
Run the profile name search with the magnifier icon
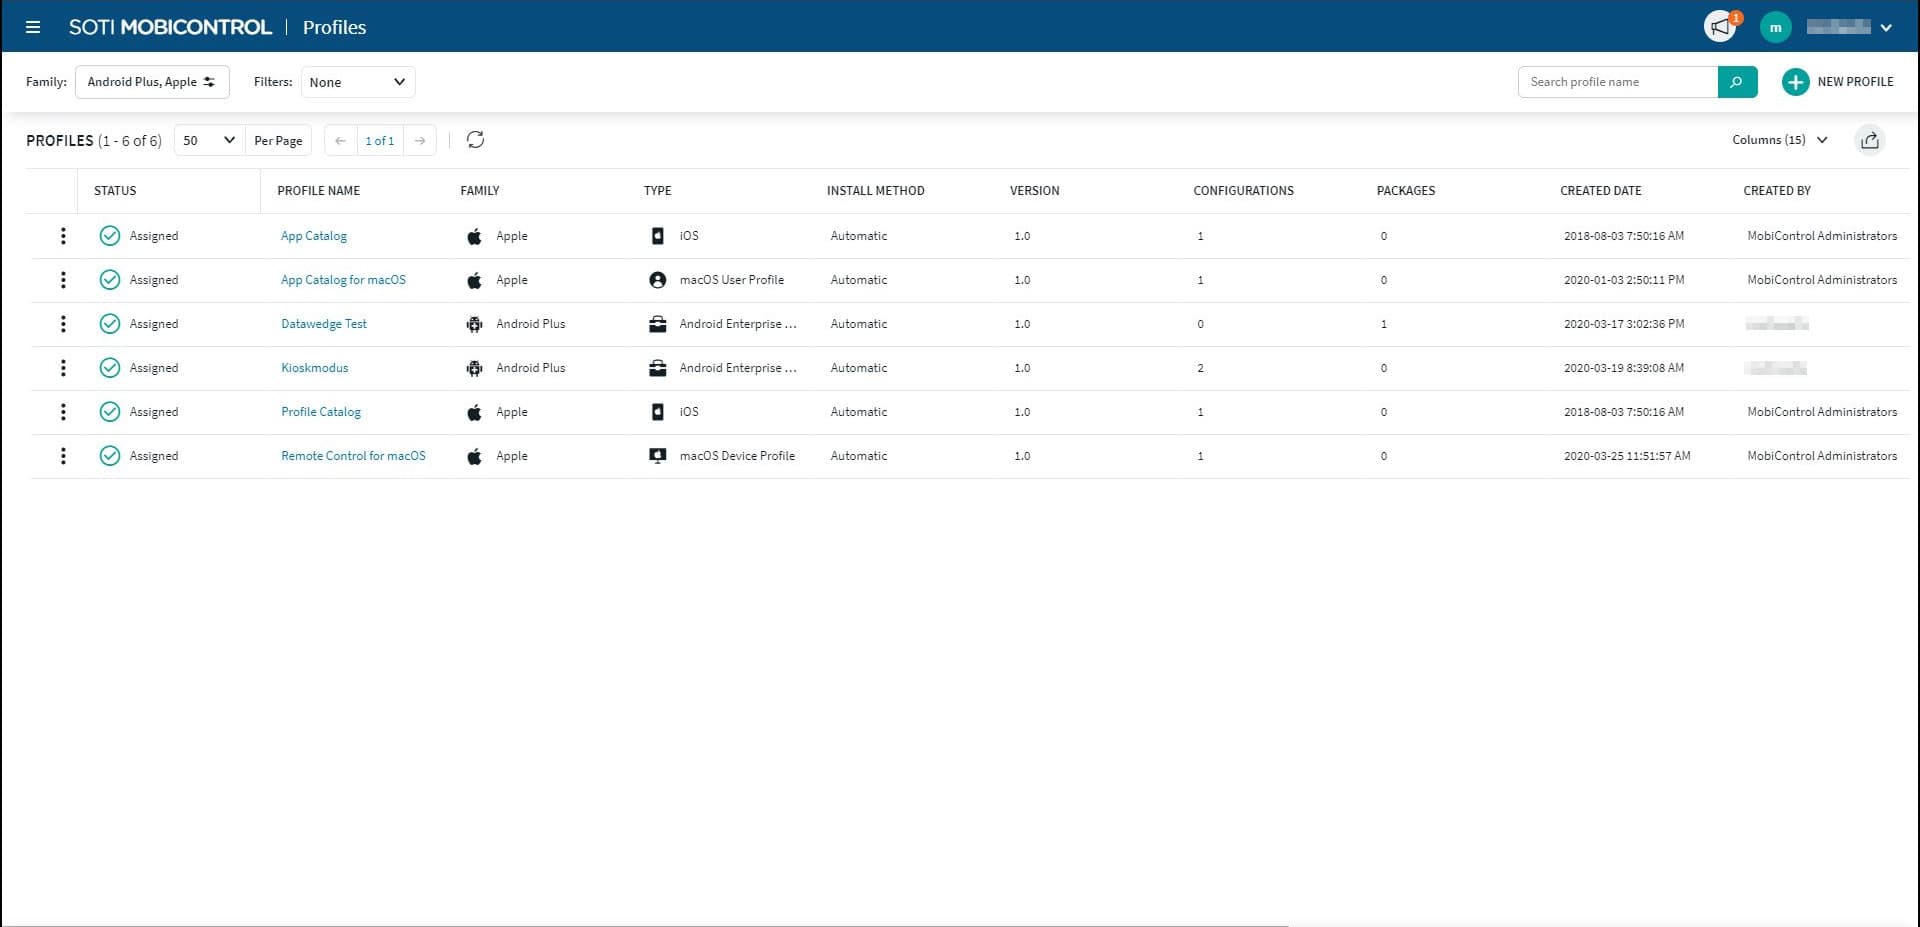coord(1738,81)
